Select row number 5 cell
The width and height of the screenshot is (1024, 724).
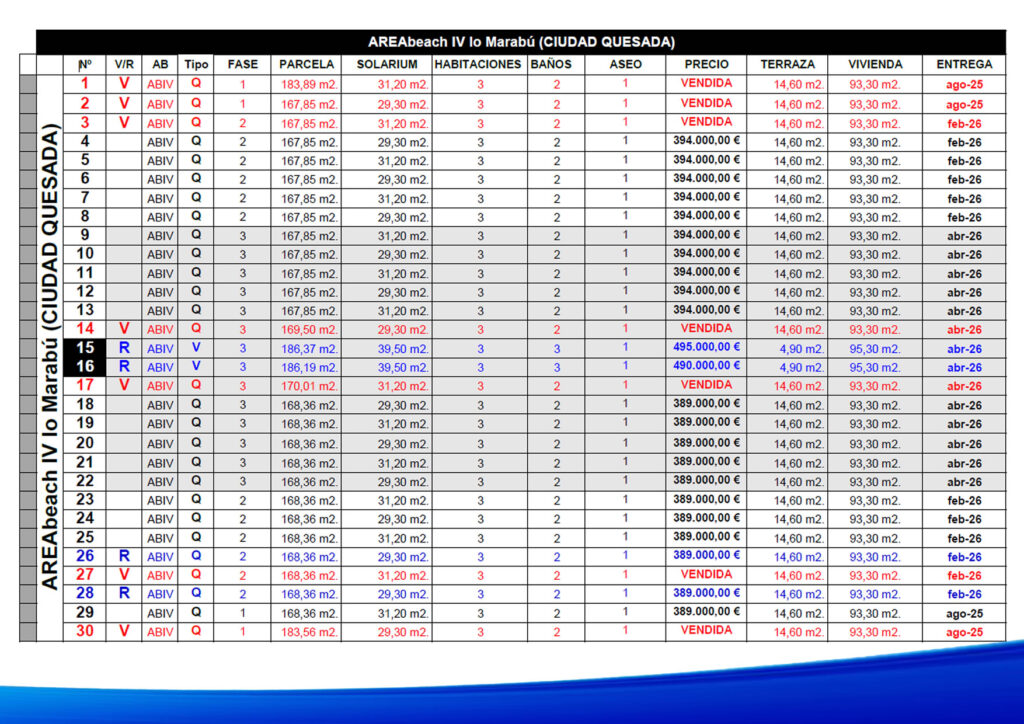84,160
